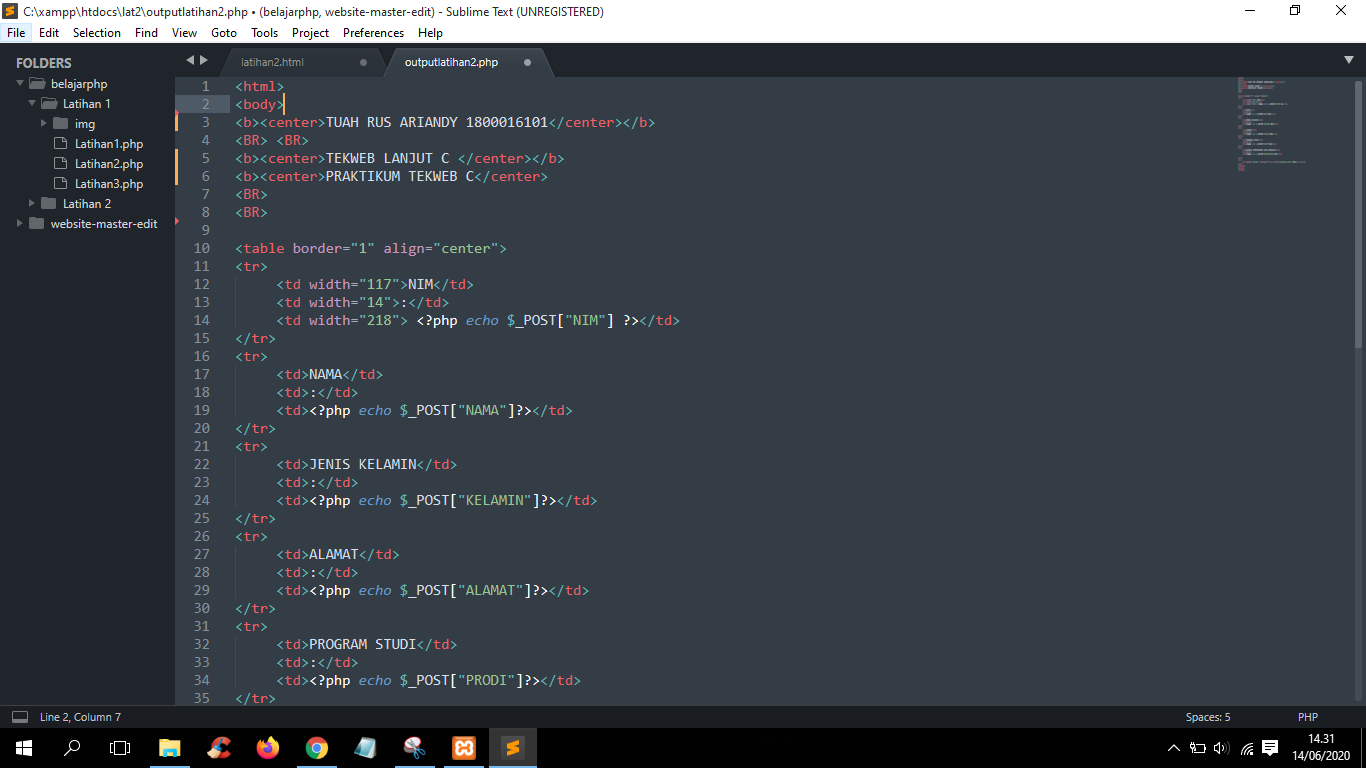Toggle the sidebar panel switcher icon
This screenshot has width=1366, height=768.
point(20,717)
